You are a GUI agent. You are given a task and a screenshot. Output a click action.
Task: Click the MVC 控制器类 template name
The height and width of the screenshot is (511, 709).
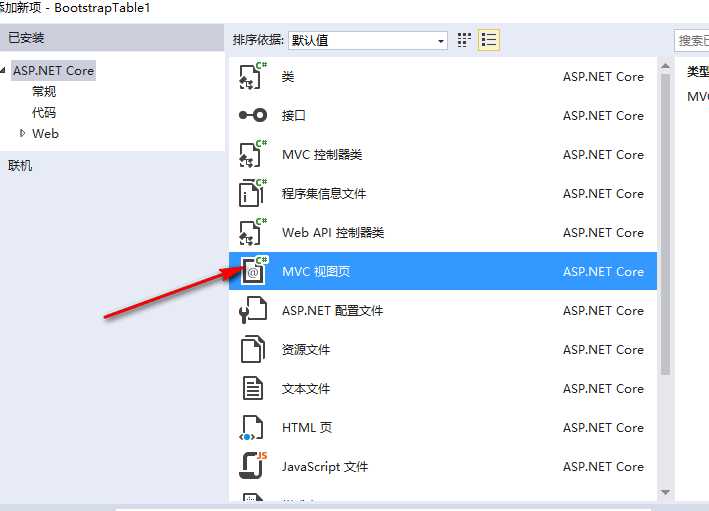(322, 154)
